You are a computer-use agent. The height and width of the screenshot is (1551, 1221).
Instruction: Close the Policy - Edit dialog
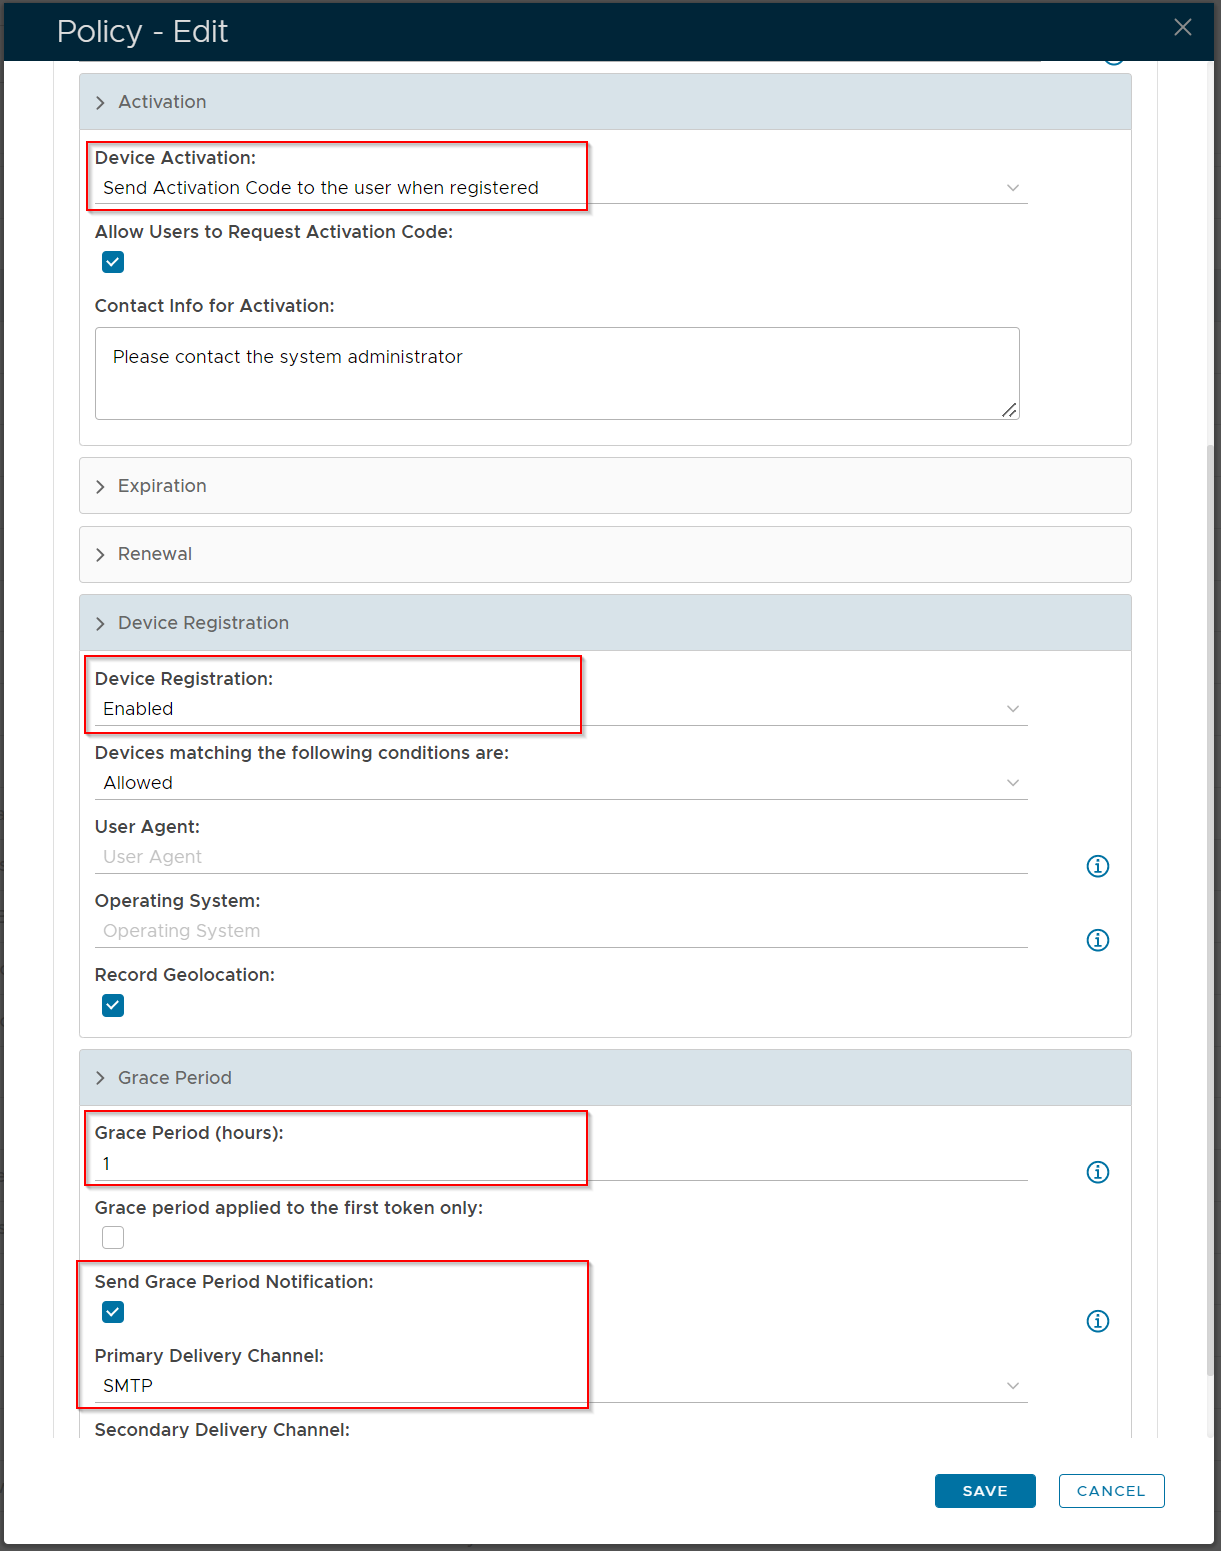point(1182,28)
